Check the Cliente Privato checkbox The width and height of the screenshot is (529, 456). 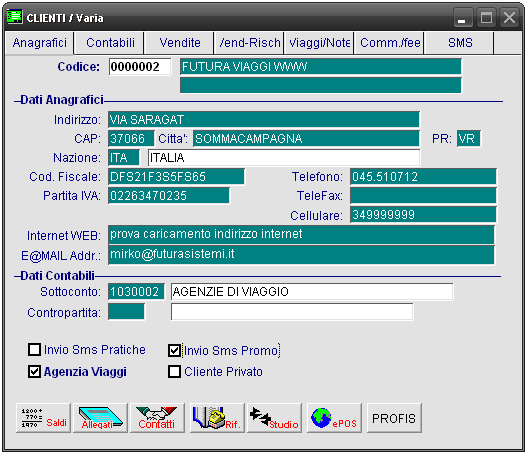click(x=174, y=371)
